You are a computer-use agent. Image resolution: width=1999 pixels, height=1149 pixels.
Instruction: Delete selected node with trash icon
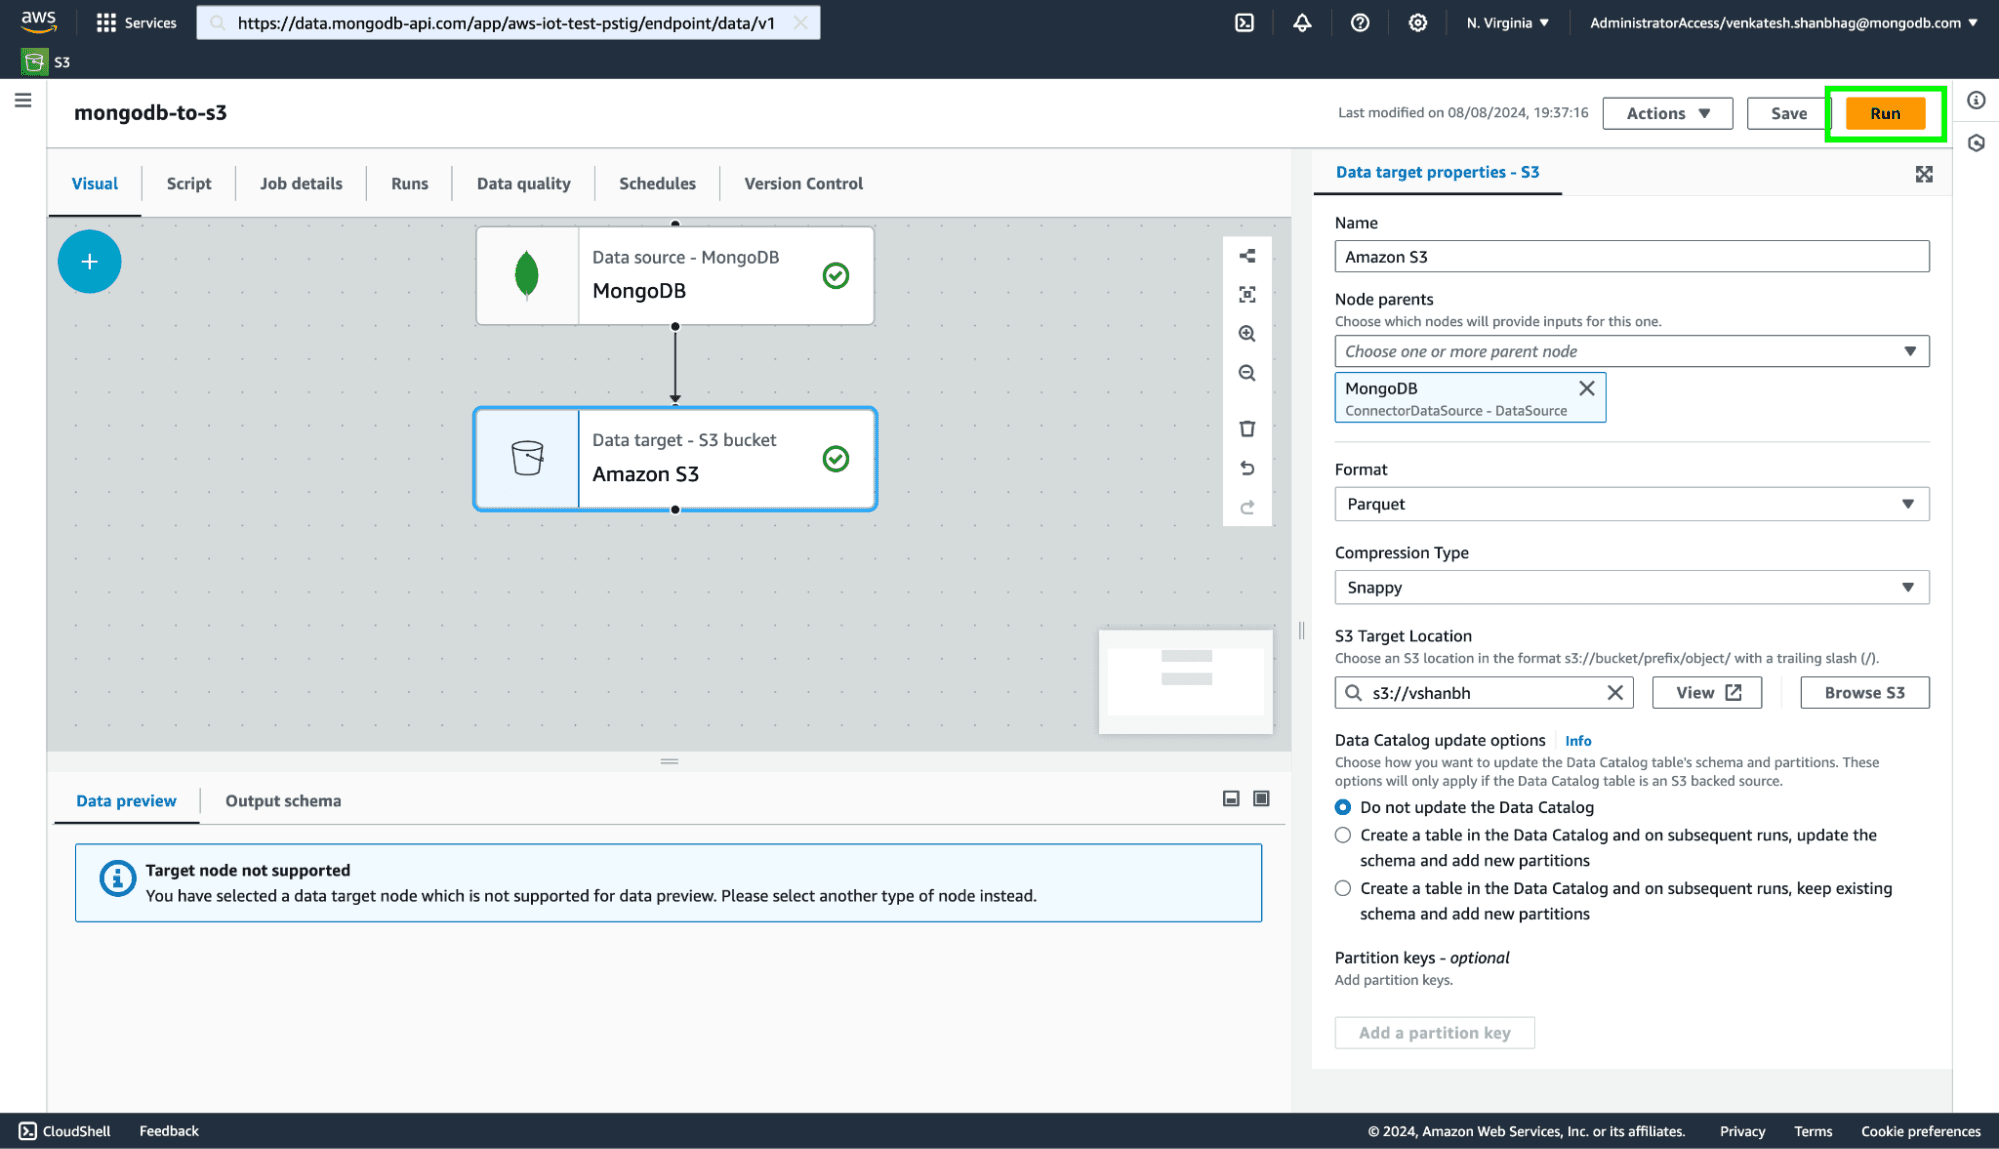pyautogui.click(x=1247, y=429)
